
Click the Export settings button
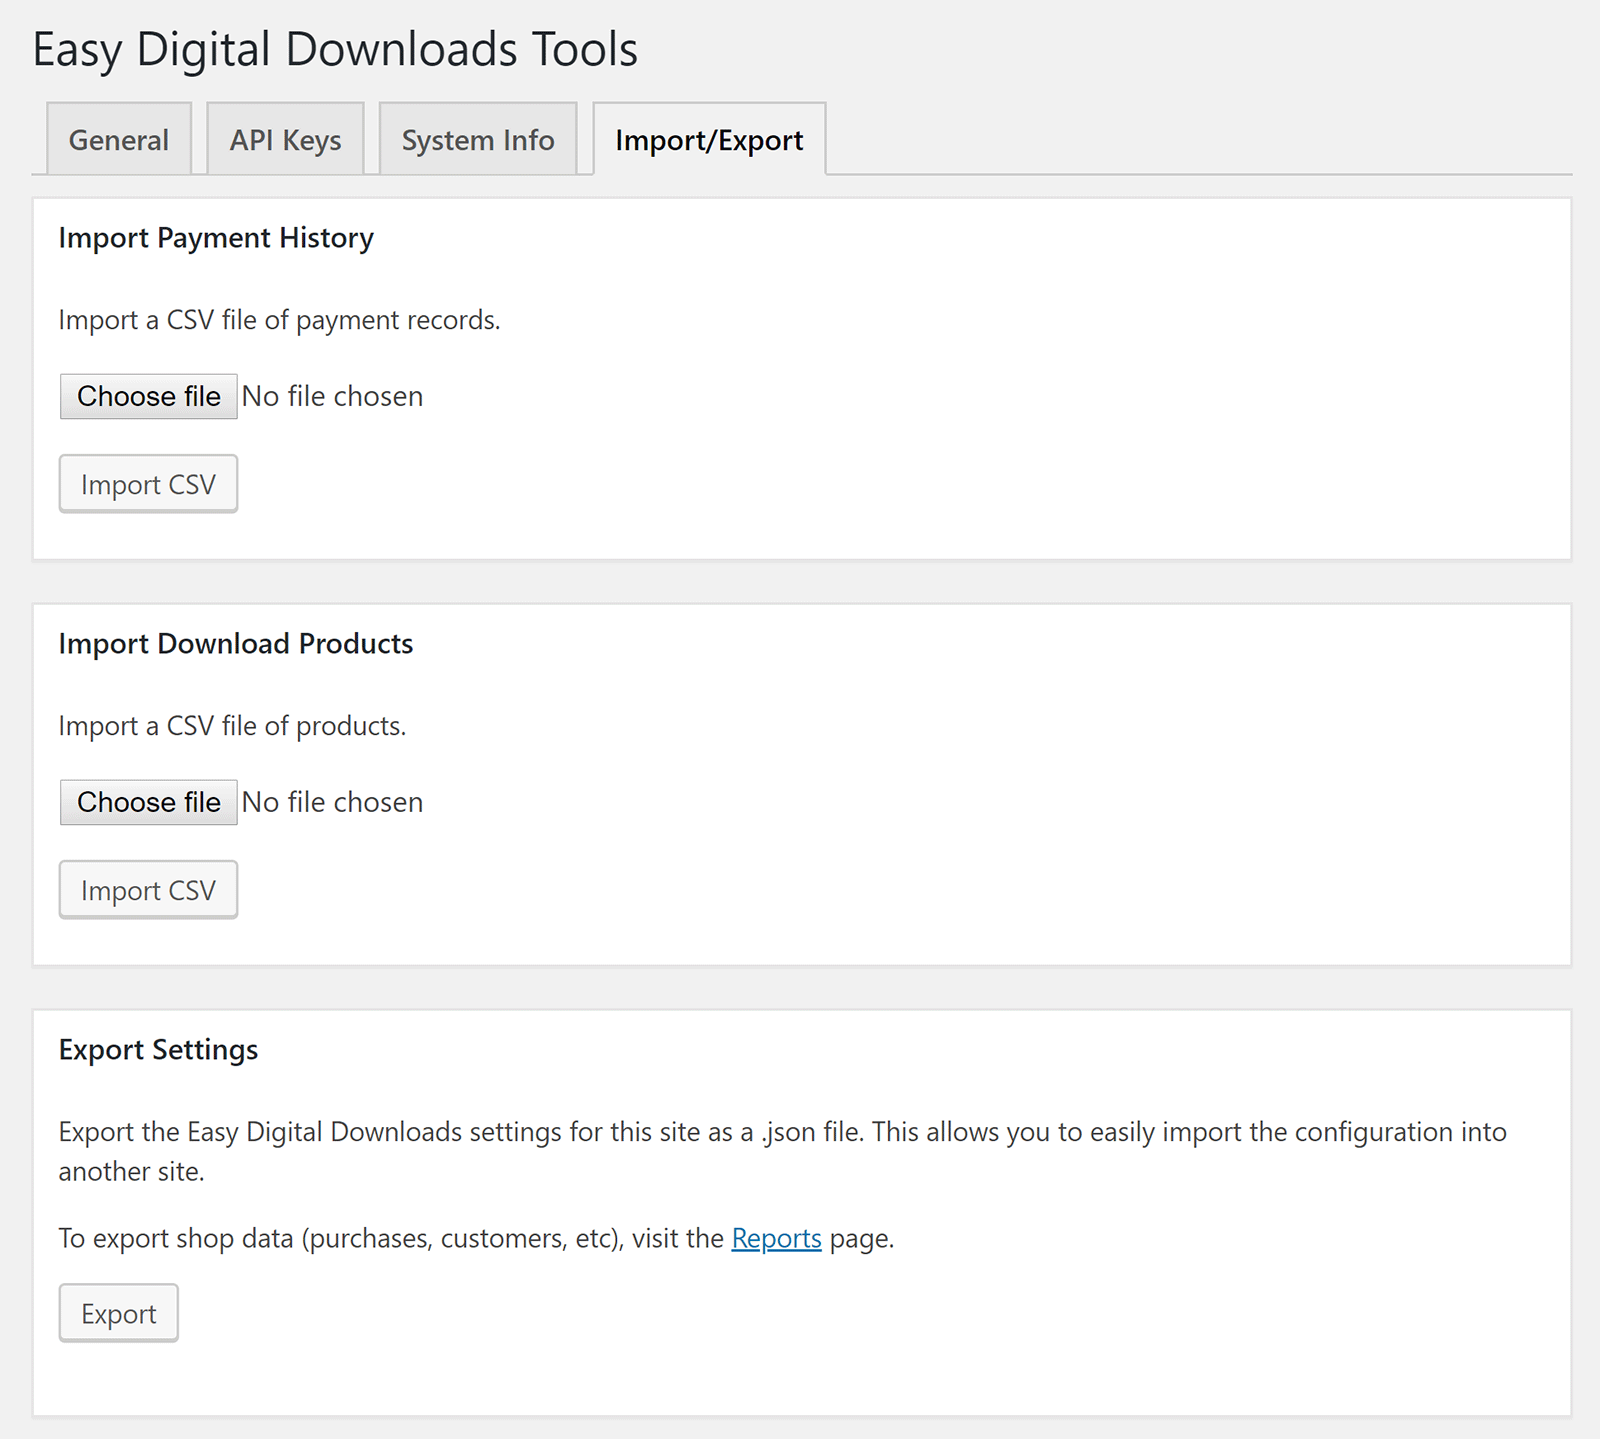[x=118, y=1313]
